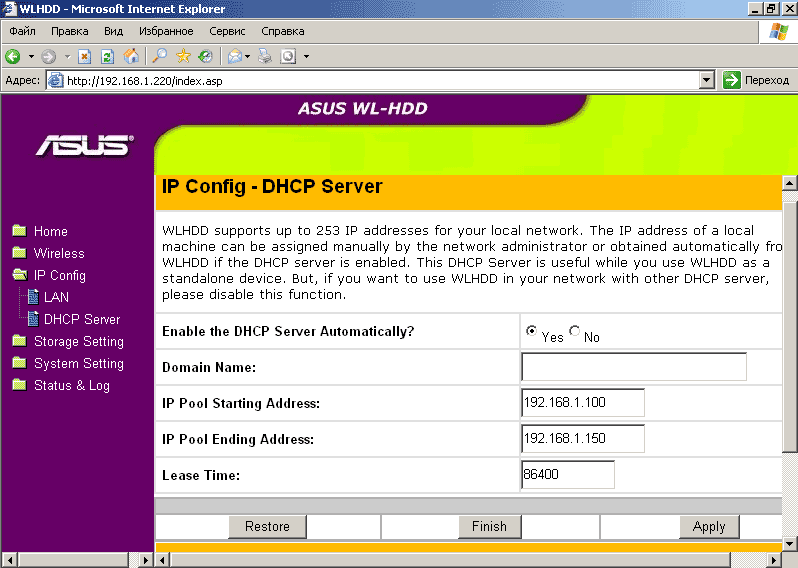This screenshot has height=568, width=798.
Task: Expand the Mail icon dropdown arrow
Action: tap(247, 56)
